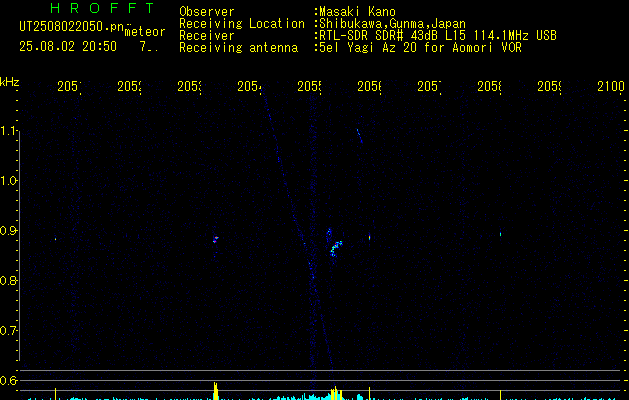Click the kHz axis unit label
629x400 pixels.
tap(9, 82)
